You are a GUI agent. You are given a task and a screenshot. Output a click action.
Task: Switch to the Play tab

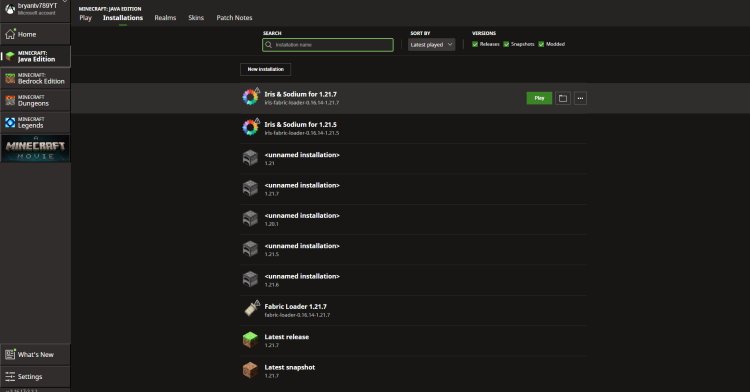coord(85,18)
